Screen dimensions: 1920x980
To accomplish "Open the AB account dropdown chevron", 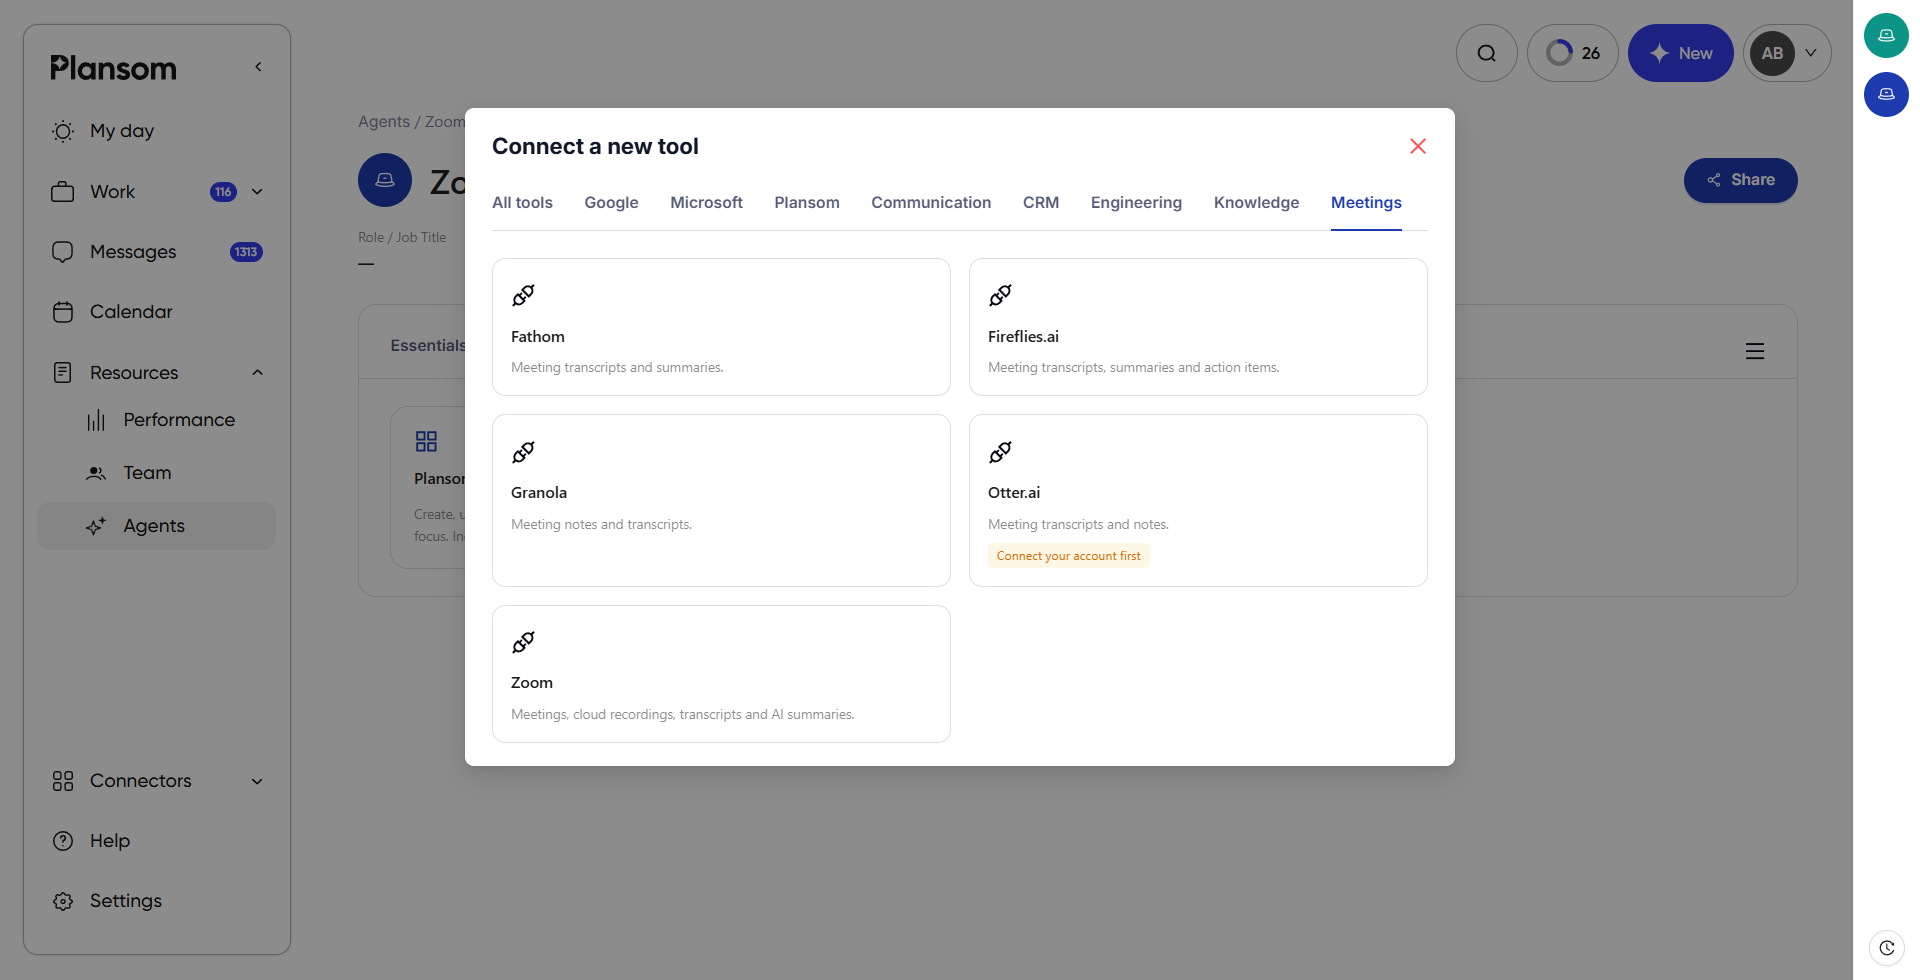I will pos(1811,53).
